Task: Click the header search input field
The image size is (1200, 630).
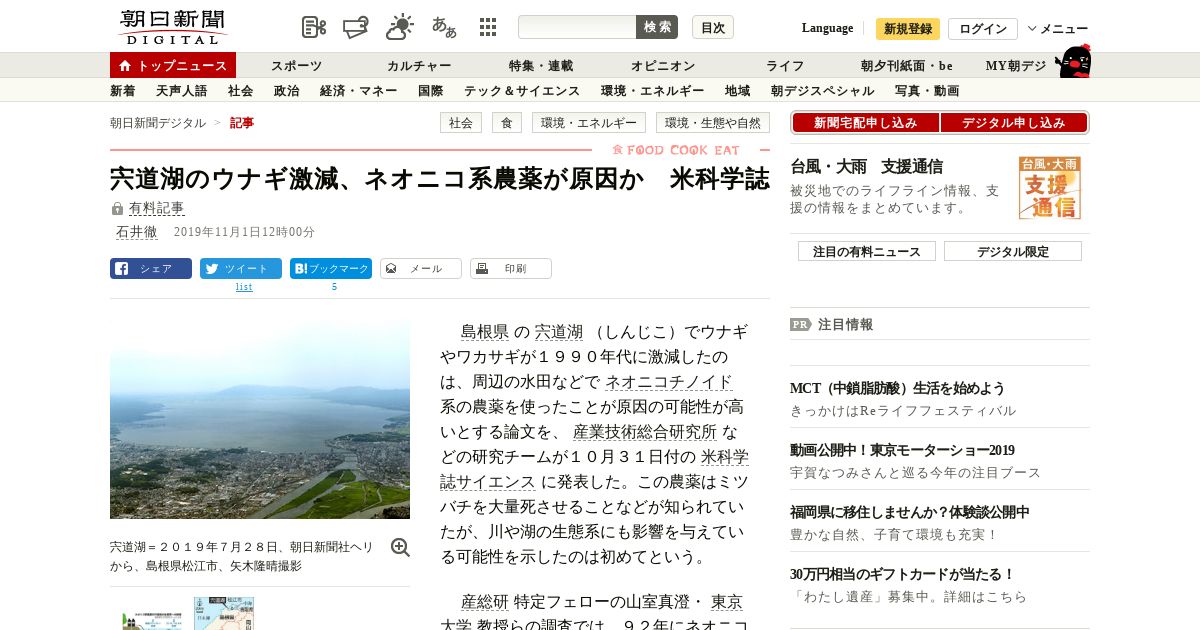Action: [x=577, y=27]
